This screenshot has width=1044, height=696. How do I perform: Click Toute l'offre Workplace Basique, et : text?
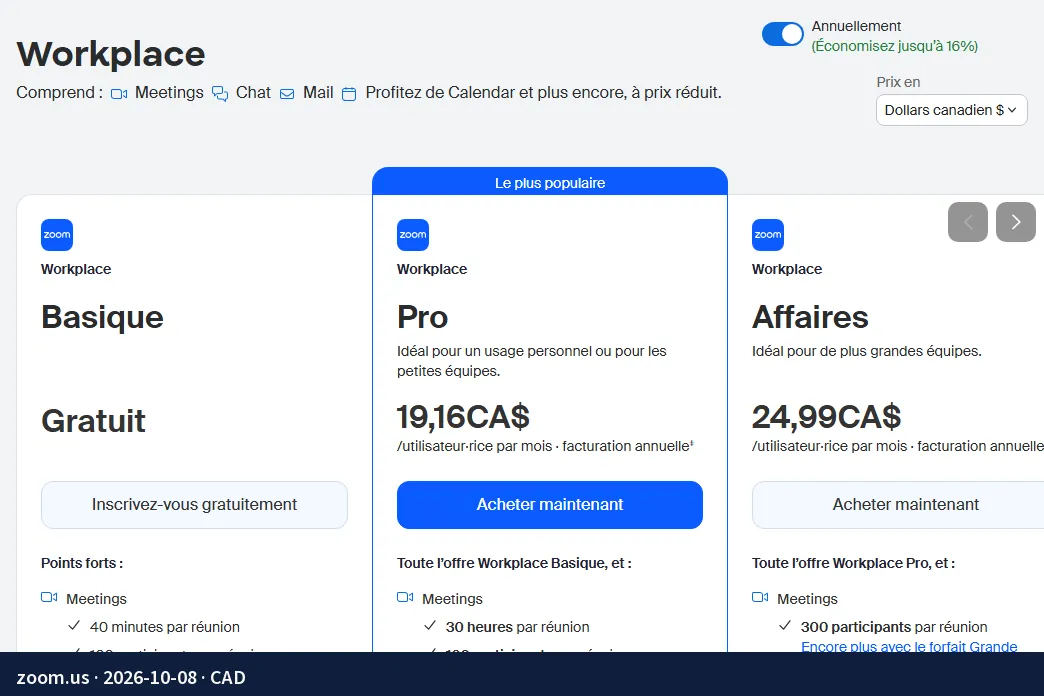[x=514, y=563]
